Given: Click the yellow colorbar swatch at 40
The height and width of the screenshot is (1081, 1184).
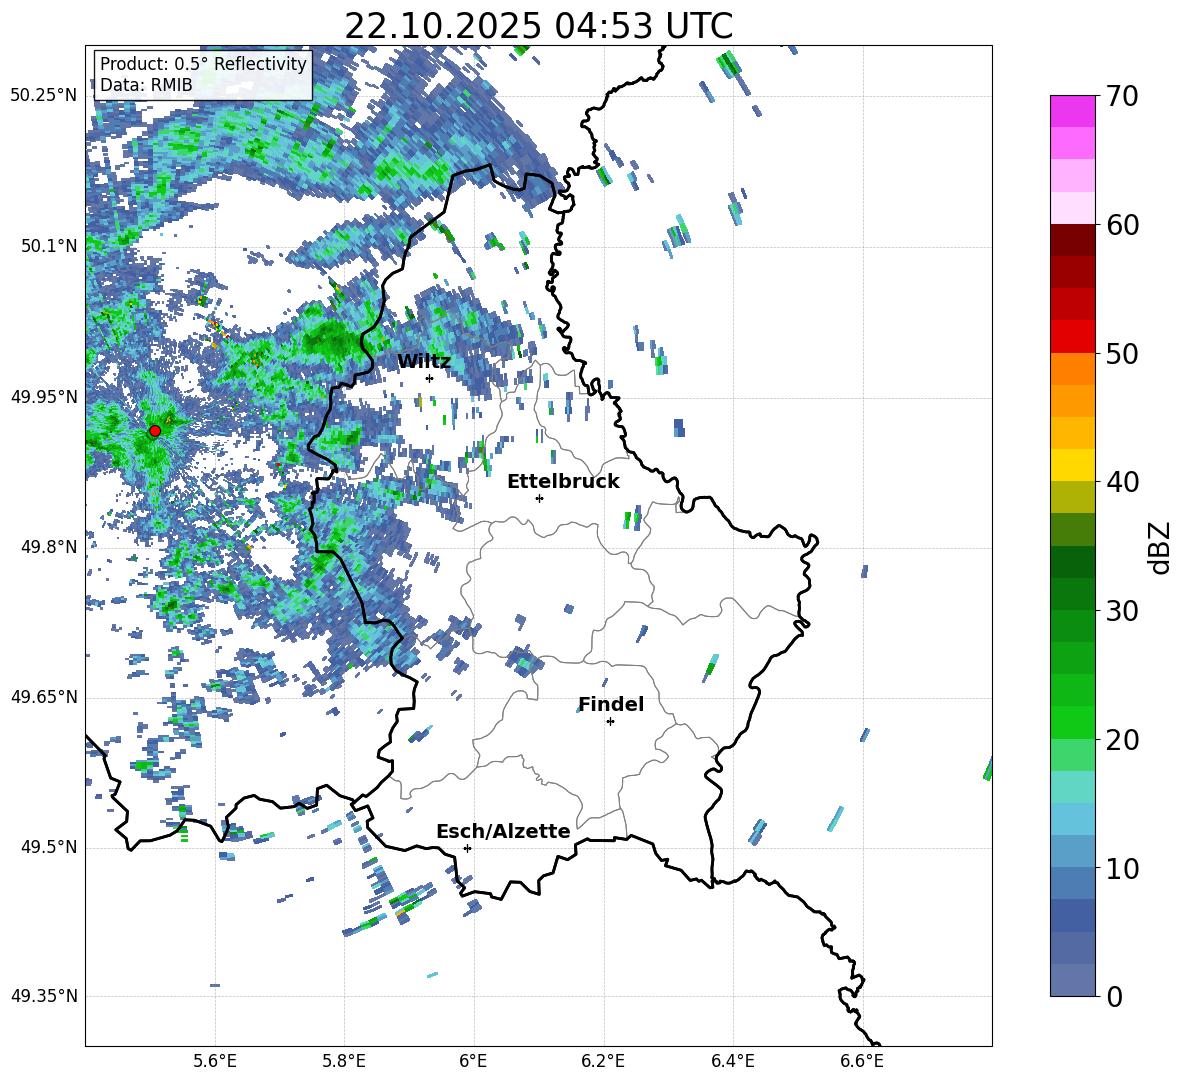Looking at the screenshot, I should pos(1072,466).
